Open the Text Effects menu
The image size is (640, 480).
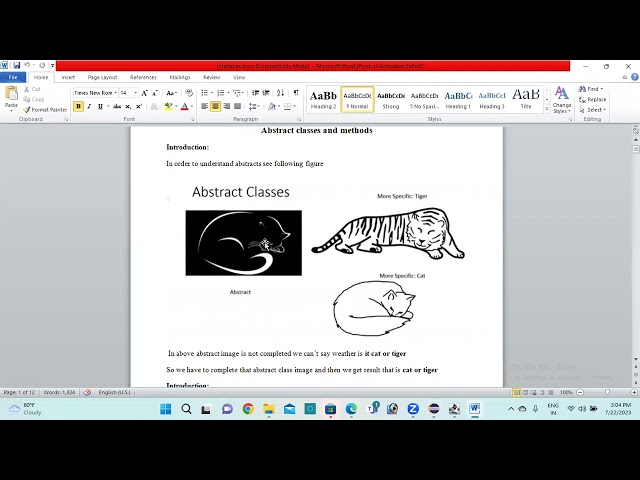tap(154, 107)
